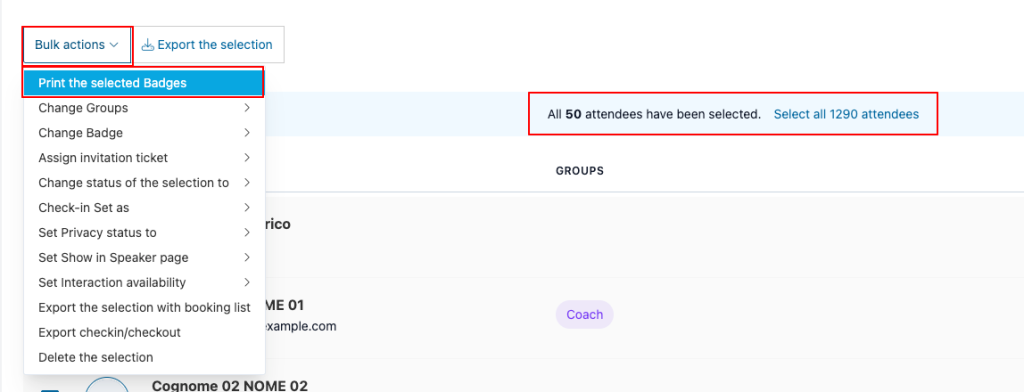Image resolution: width=1024 pixels, height=392 pixels.
Task: Select Set Privacy status to entry
Action: pos(144,233)
